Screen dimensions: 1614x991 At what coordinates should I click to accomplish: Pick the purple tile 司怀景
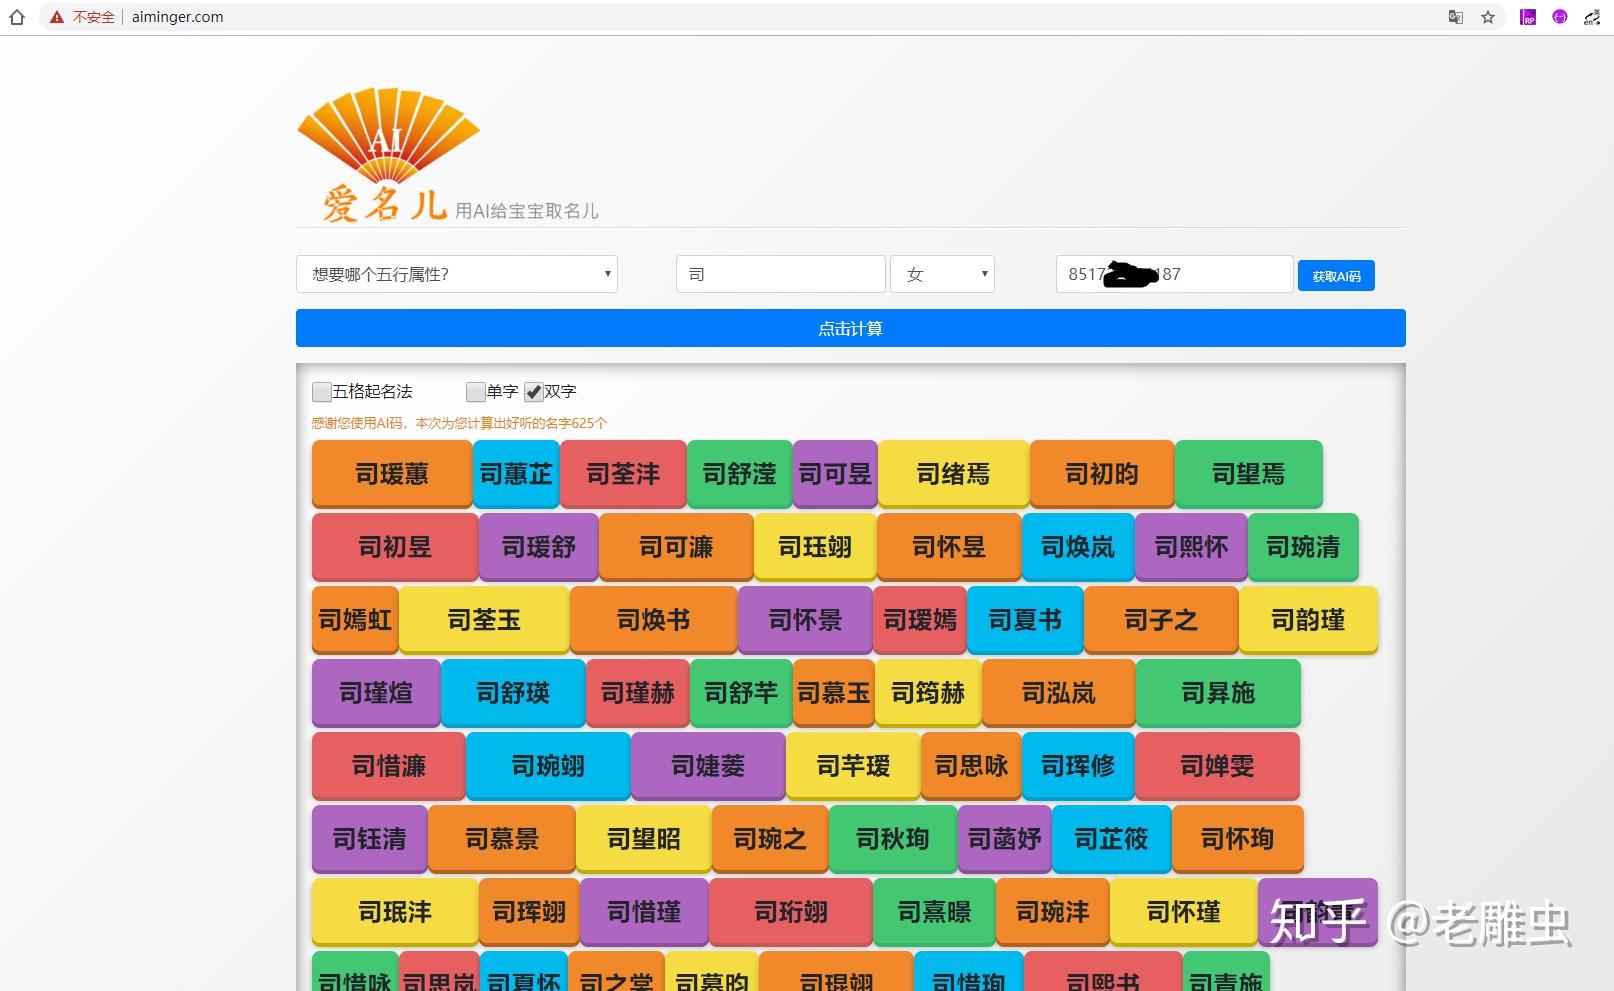(805, 620)
